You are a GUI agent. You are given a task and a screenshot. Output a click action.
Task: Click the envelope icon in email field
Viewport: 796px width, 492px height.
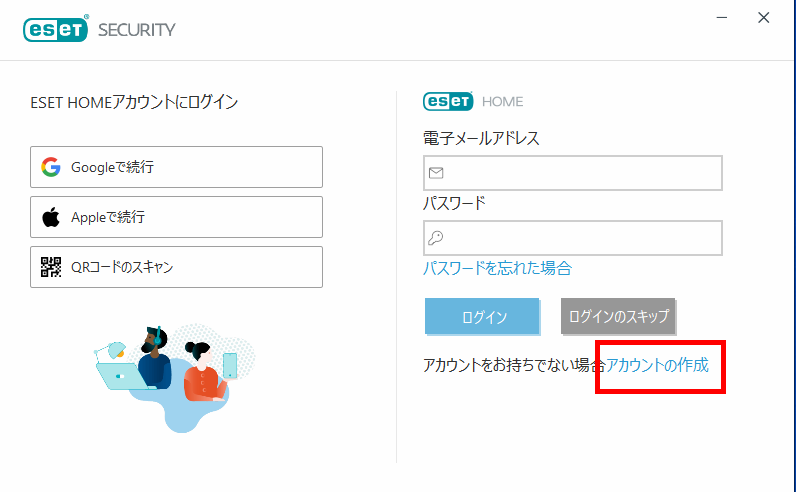tap(436, 173)
